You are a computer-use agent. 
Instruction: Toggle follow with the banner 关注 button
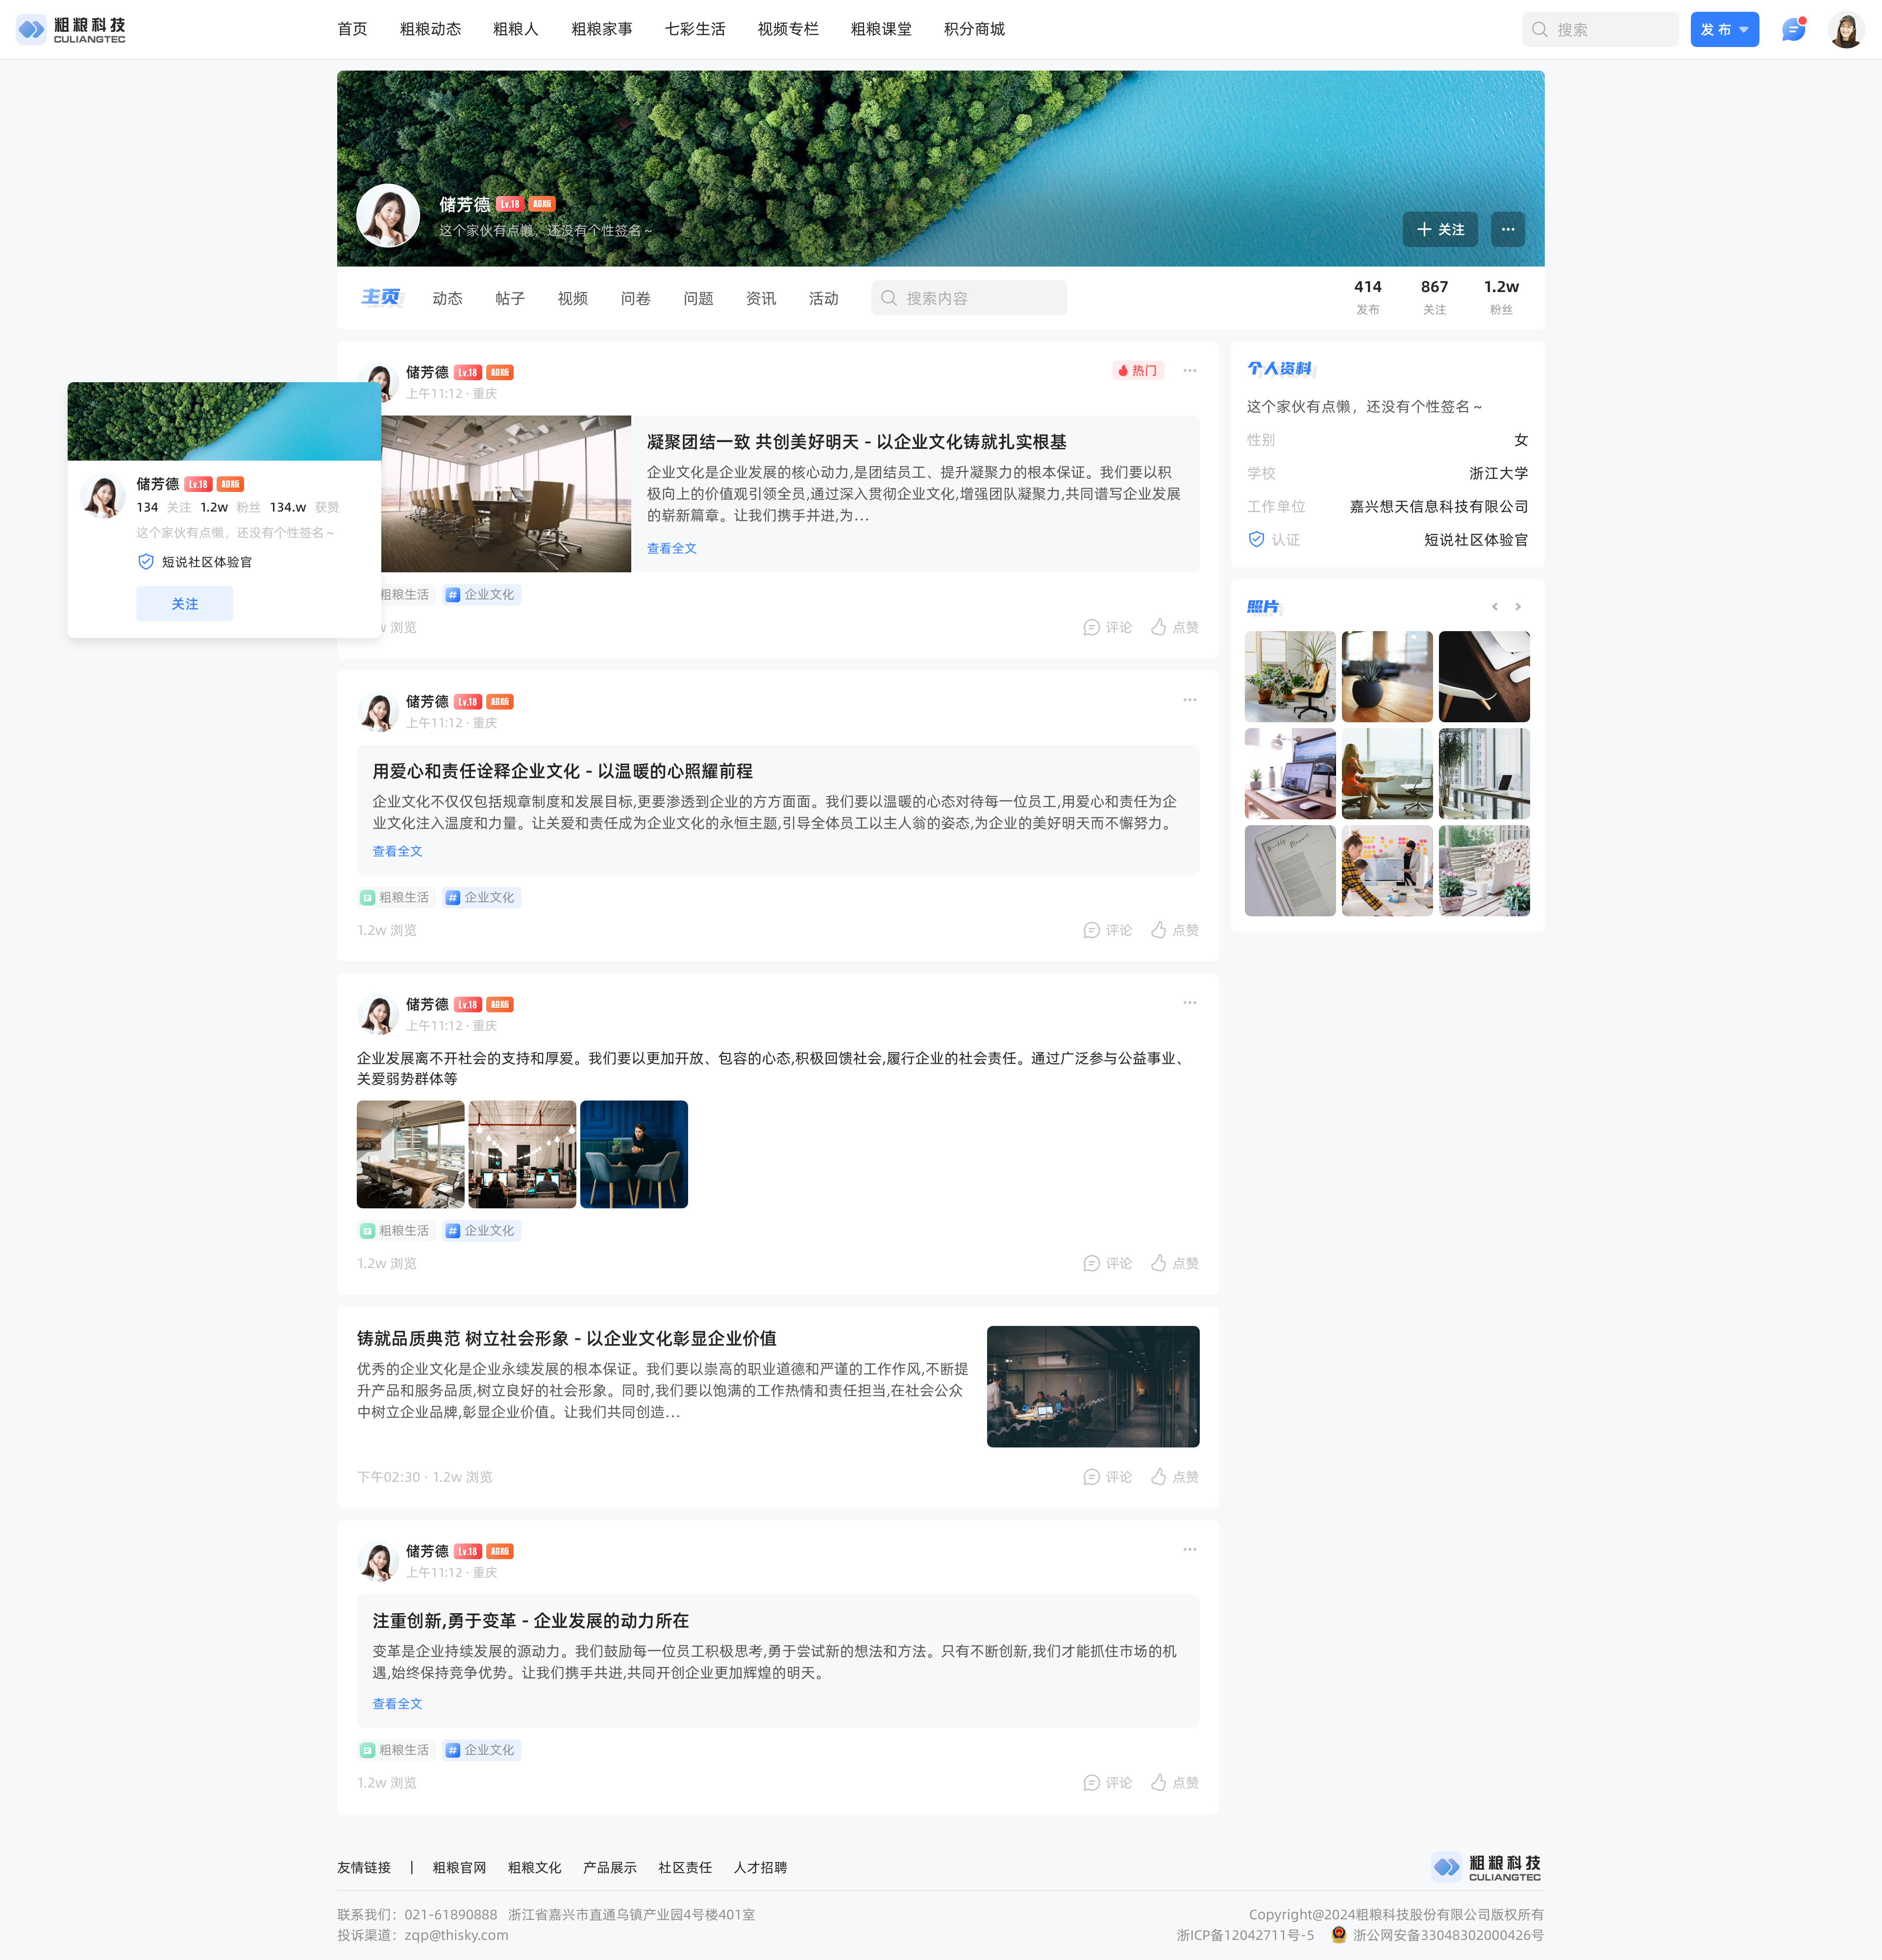(x=1439, y=229)
